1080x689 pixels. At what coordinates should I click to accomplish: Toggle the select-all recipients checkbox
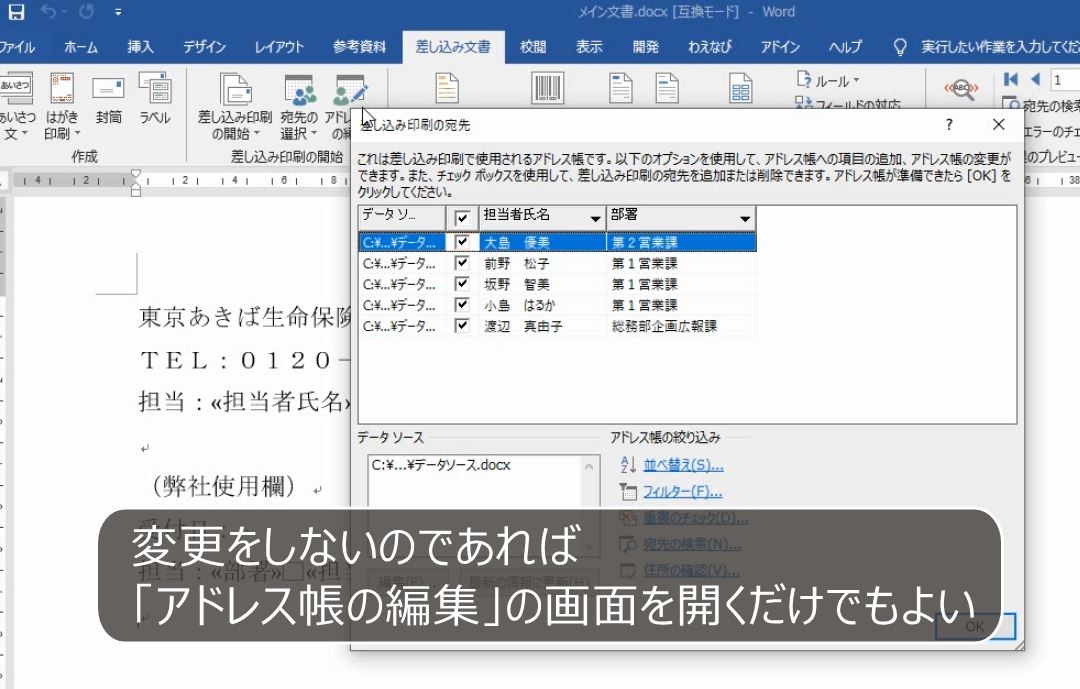click(461, 217)
